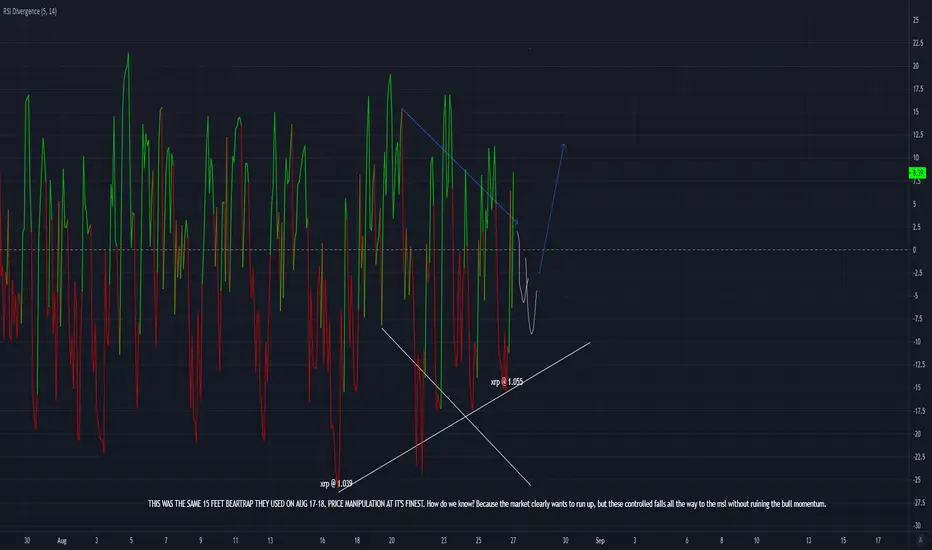The image size is (932, 550).
Task: Select the long BEARTRAP price manipulation text note
Action: coord(487,504)
